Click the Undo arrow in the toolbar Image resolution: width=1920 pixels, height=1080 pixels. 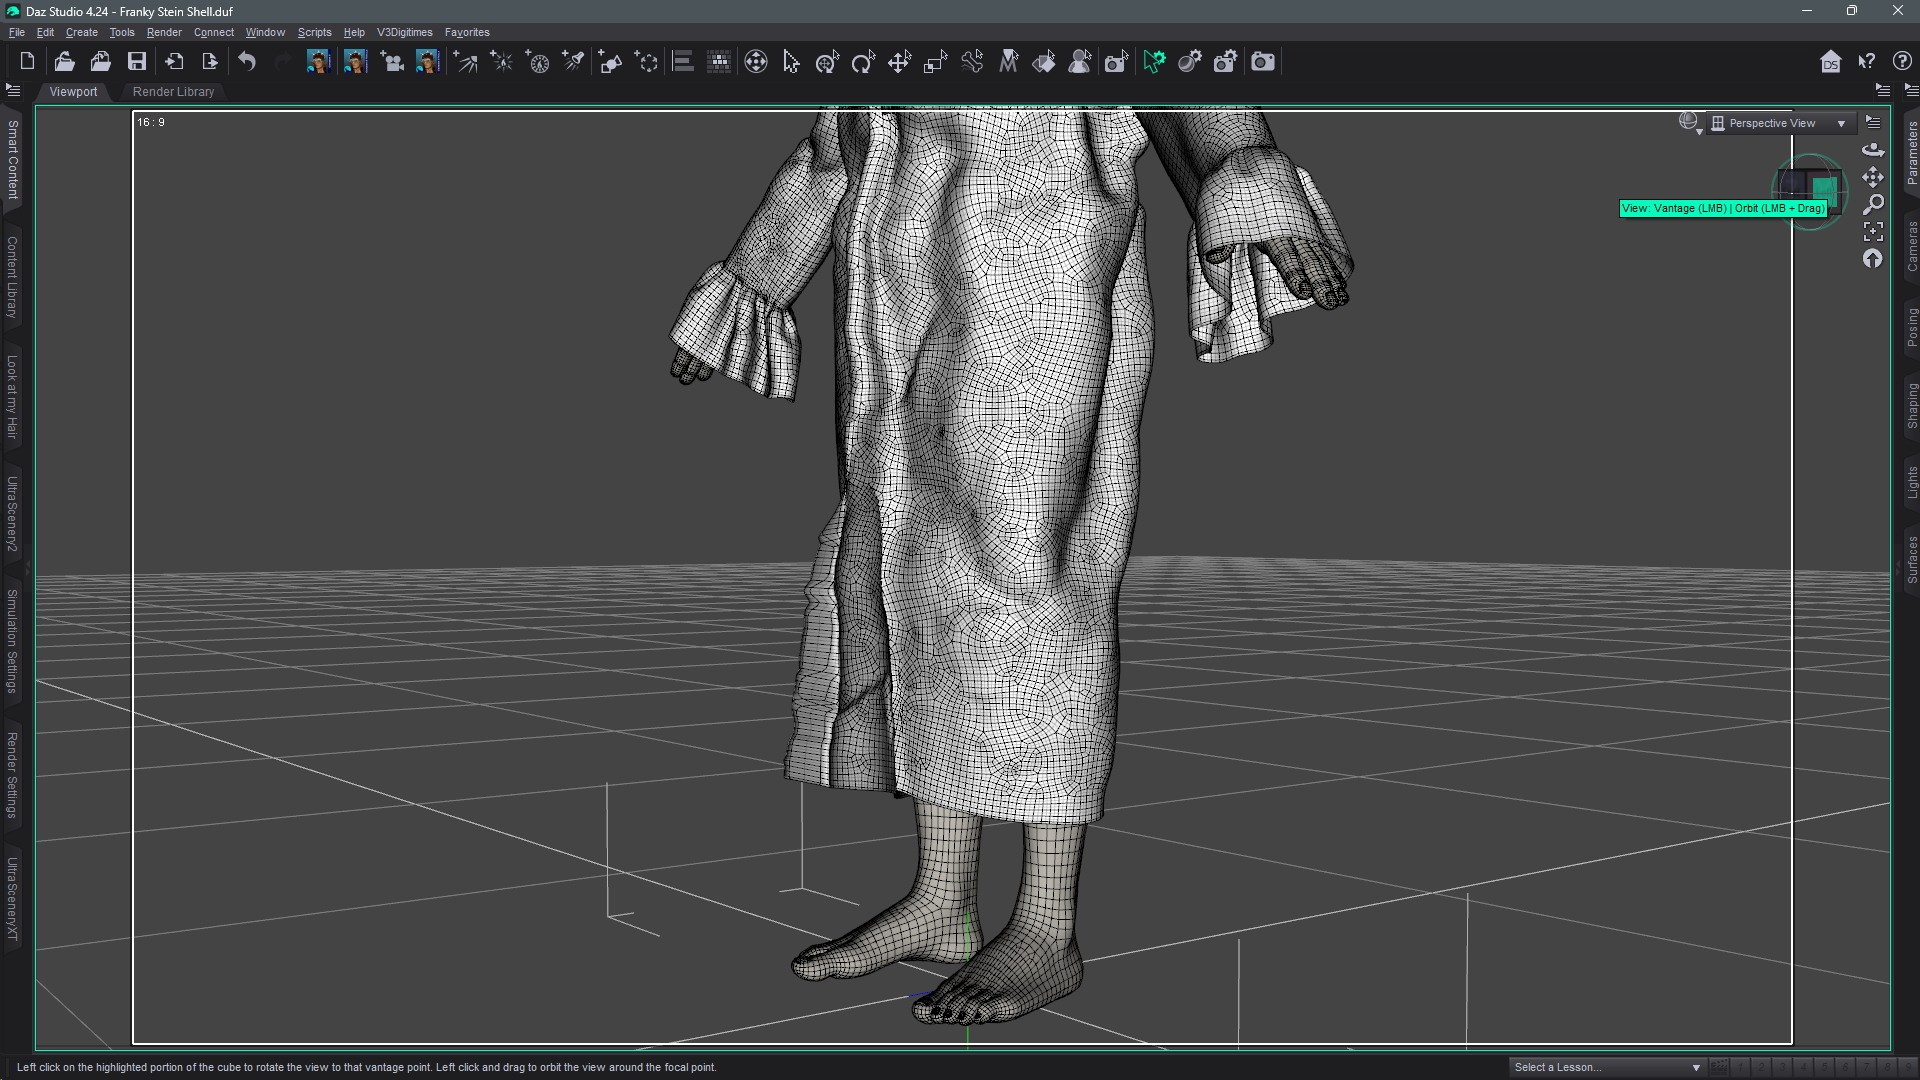point(247,62)
